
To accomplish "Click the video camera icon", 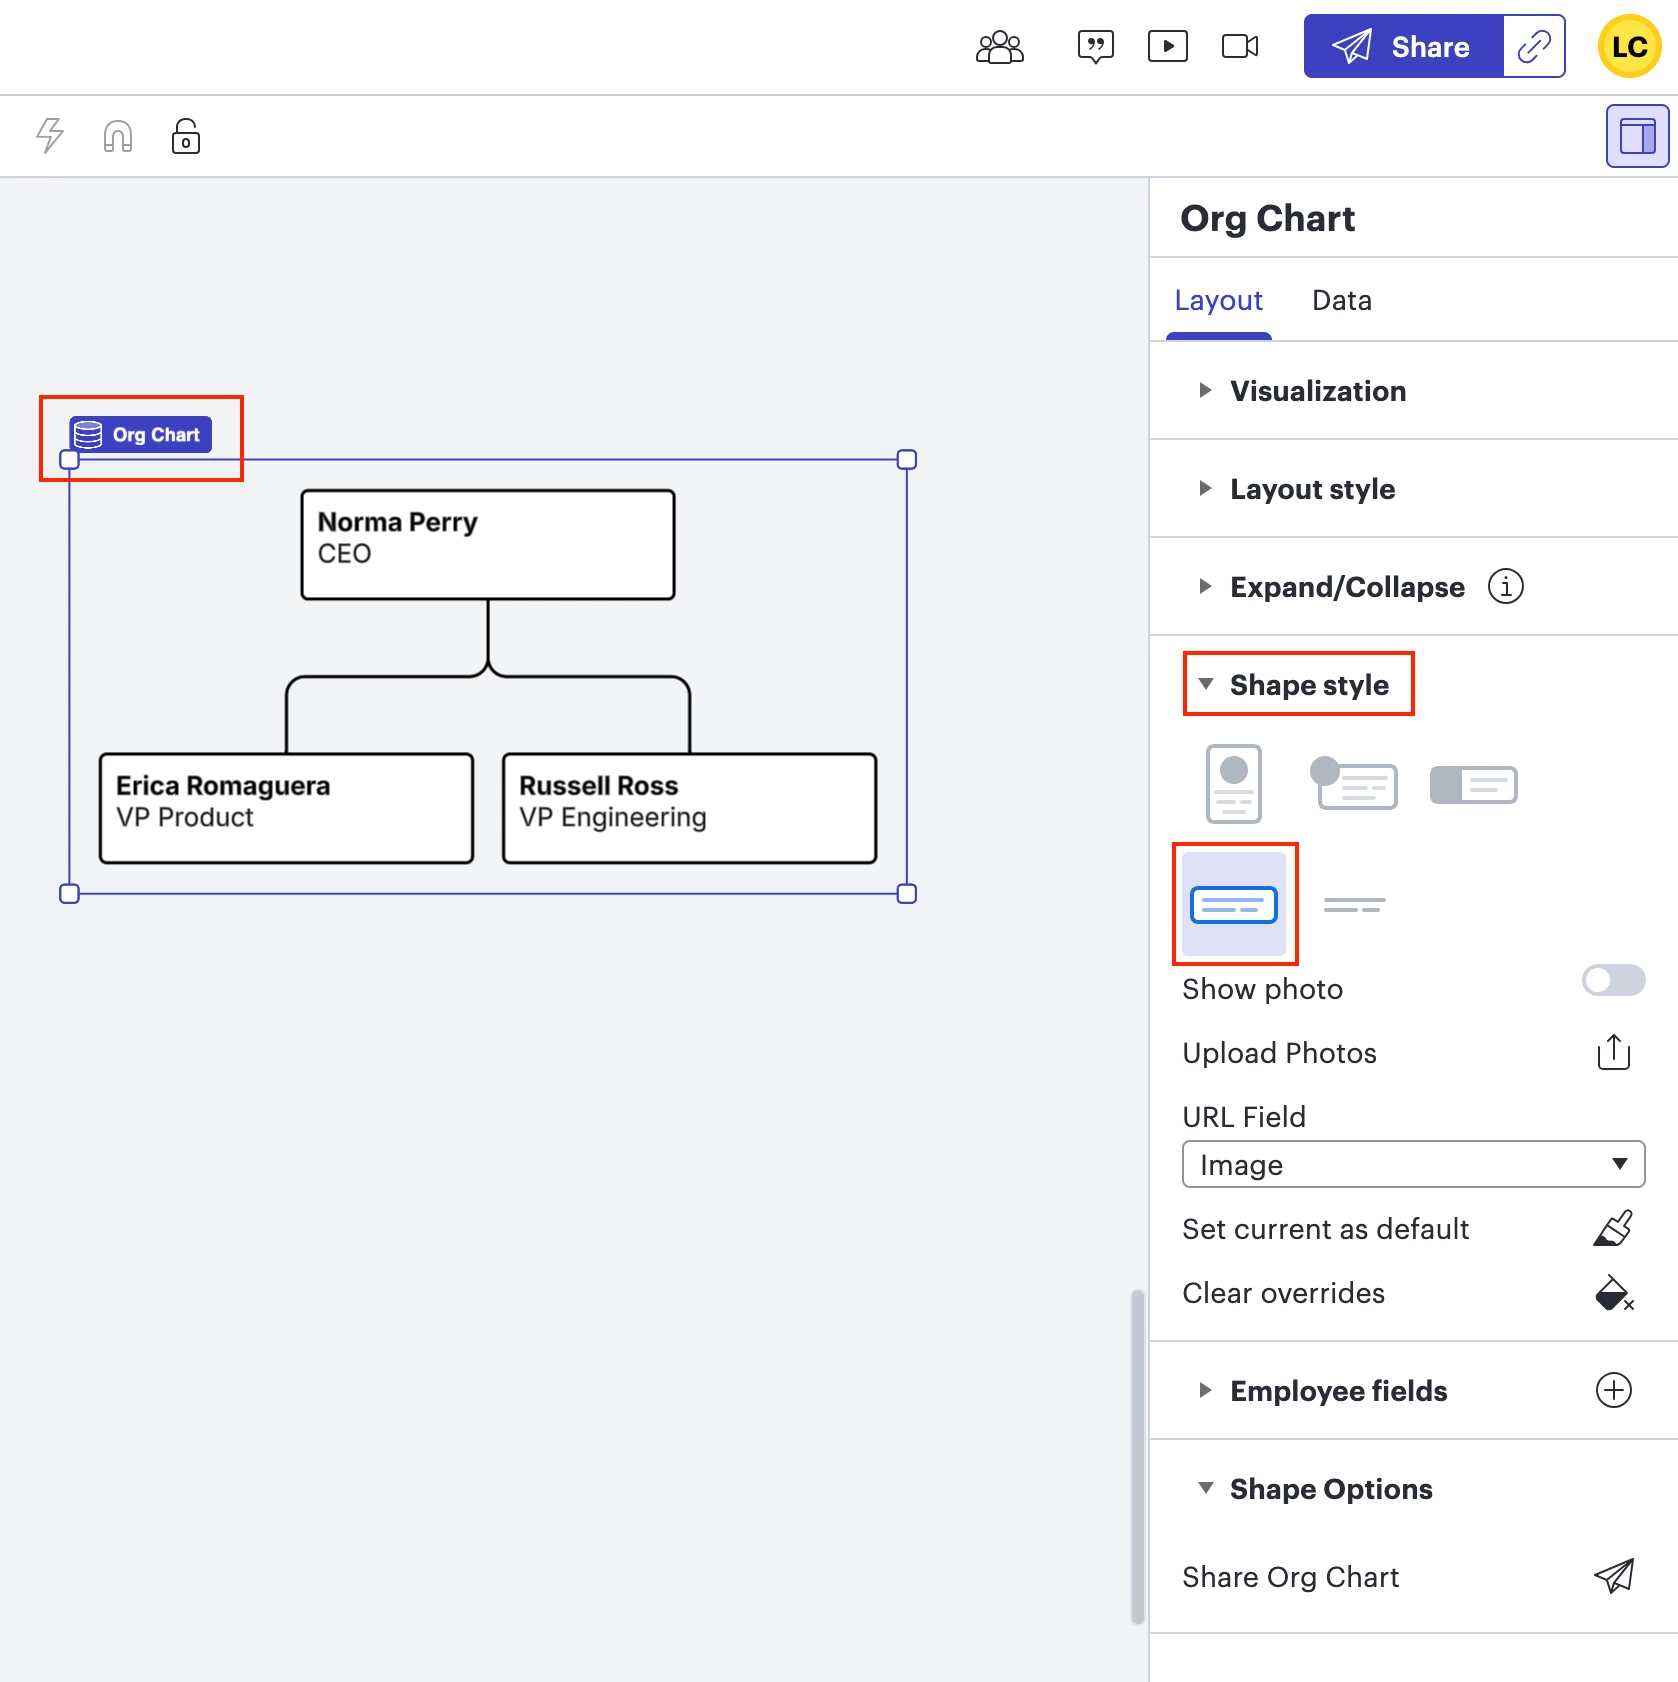I will coord(1240,47).
